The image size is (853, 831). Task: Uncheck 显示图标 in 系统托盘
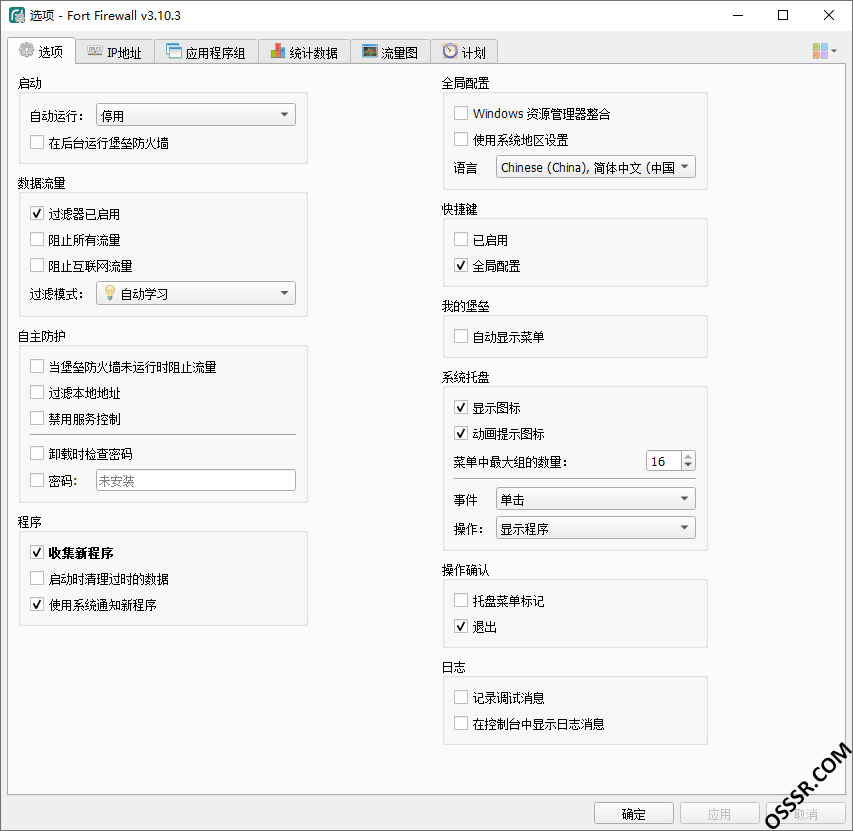(x=461, y=407)
